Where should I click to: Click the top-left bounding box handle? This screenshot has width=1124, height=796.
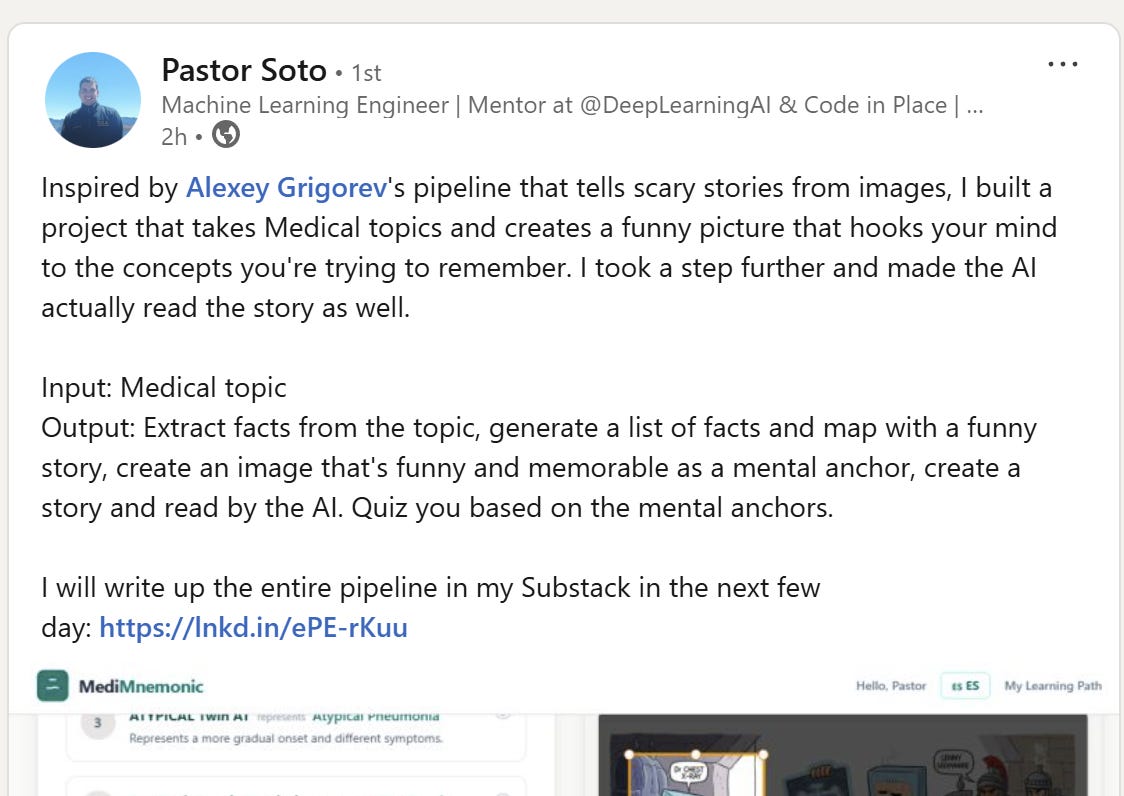point(629,754)
